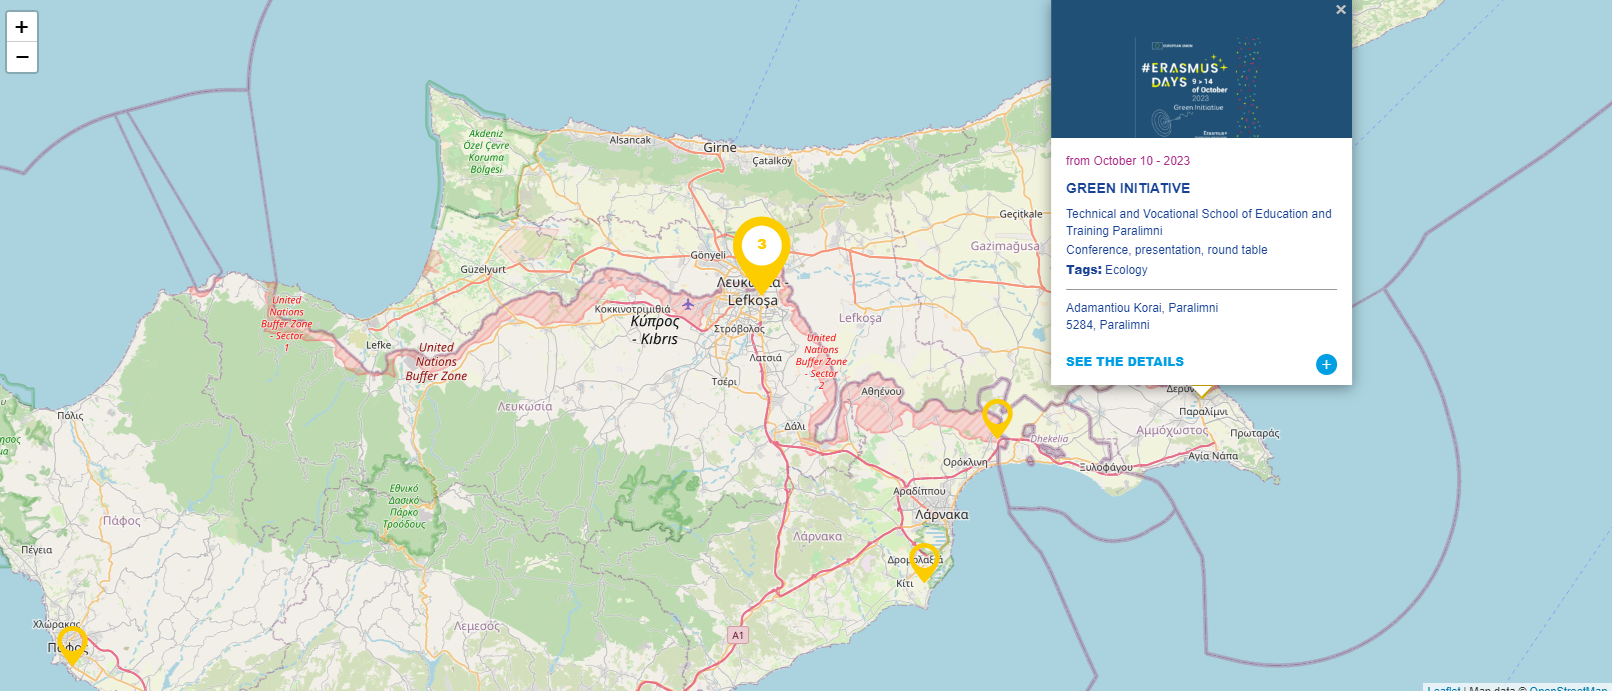Click the Αραδίππου town label
Screen dimensions: 1615x691
[x=919, y=491]
